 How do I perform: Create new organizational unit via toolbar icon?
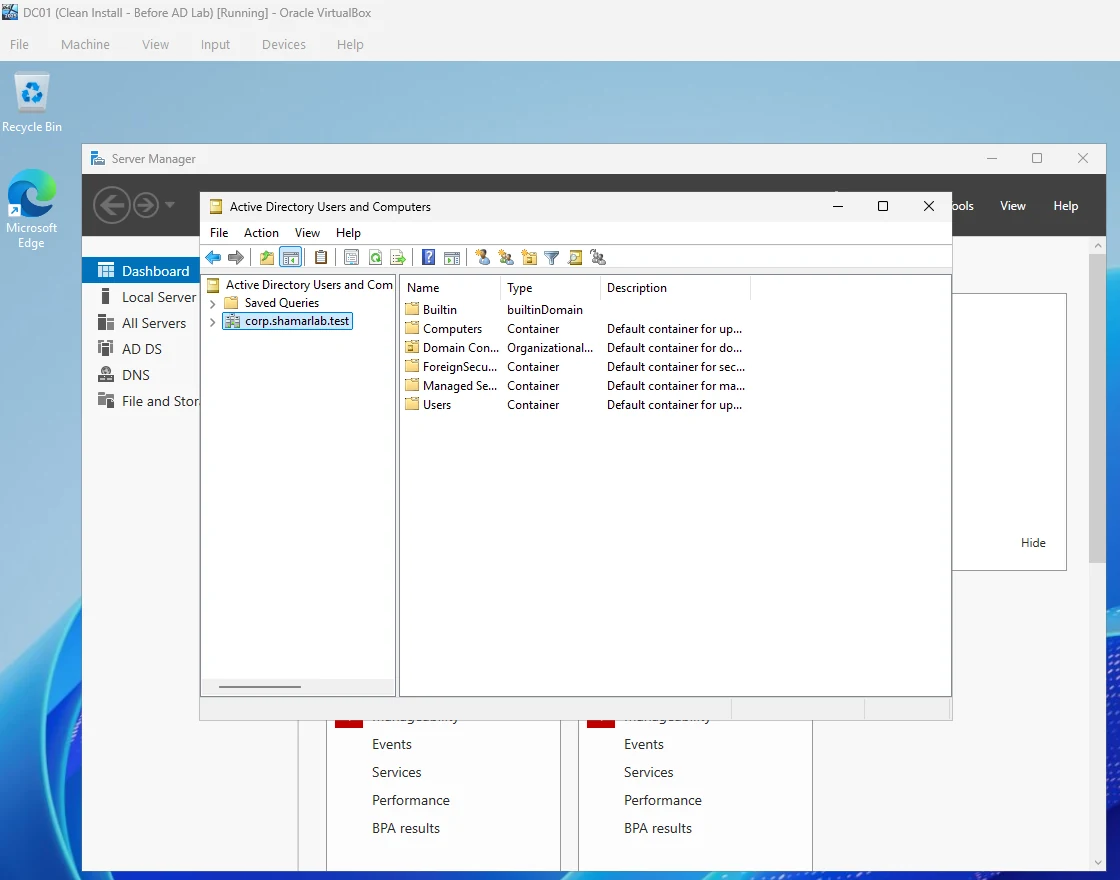coord(529,258)
